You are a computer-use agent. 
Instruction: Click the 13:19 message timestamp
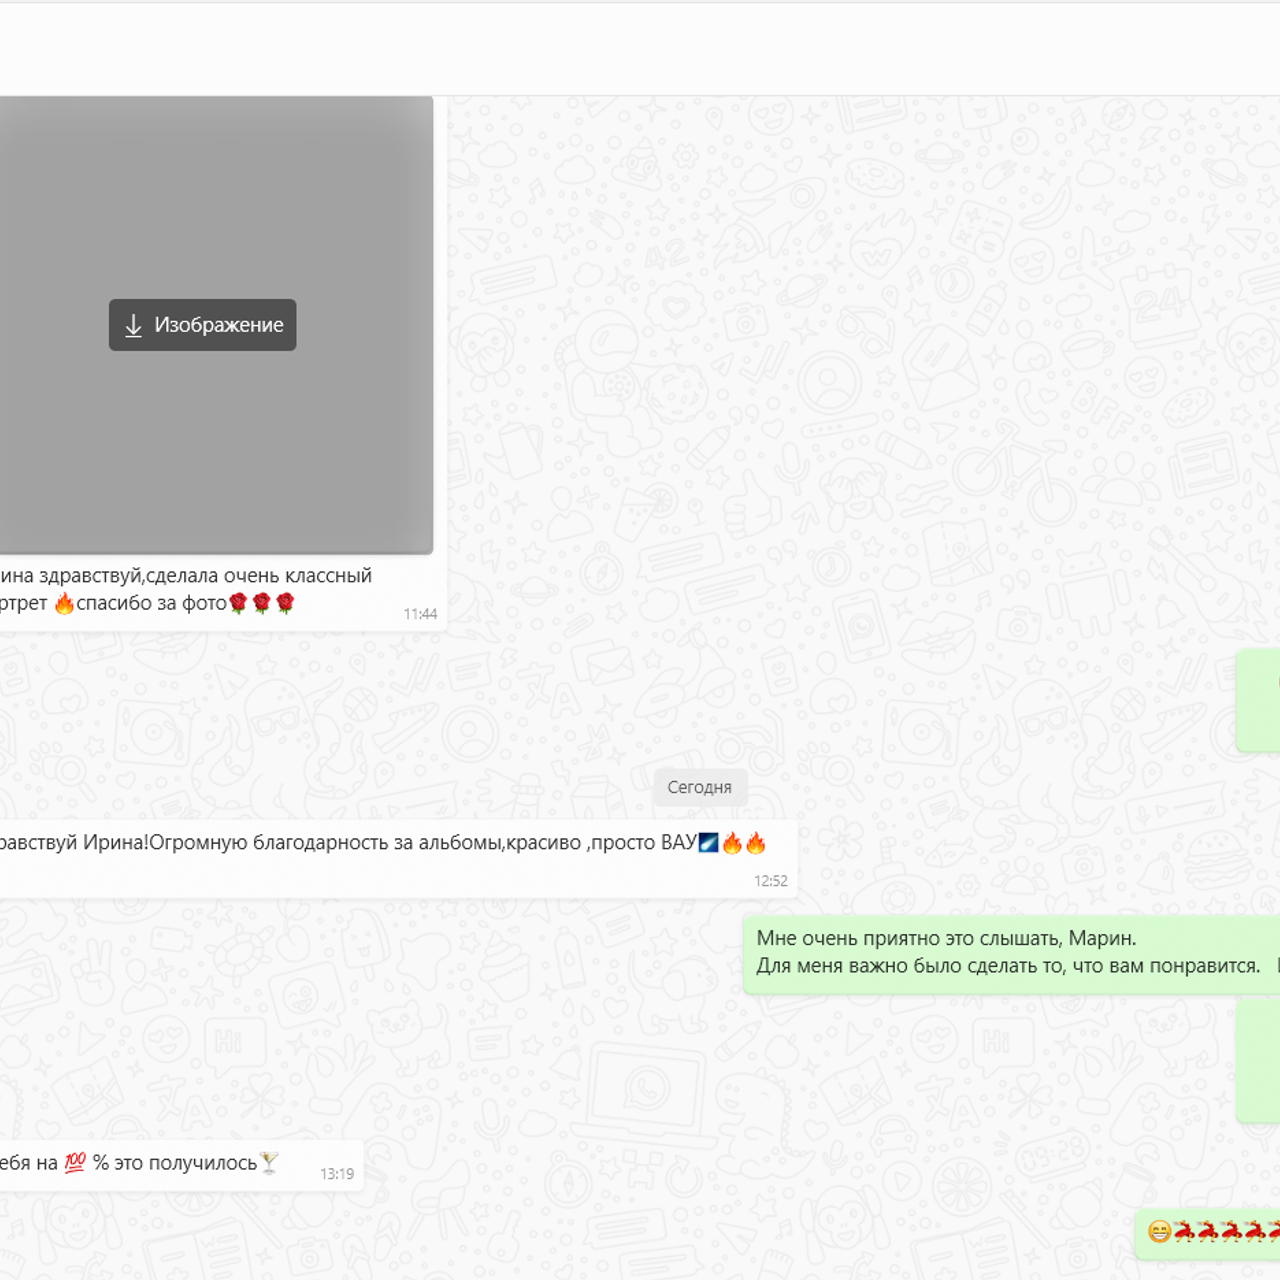point(337,1174)
